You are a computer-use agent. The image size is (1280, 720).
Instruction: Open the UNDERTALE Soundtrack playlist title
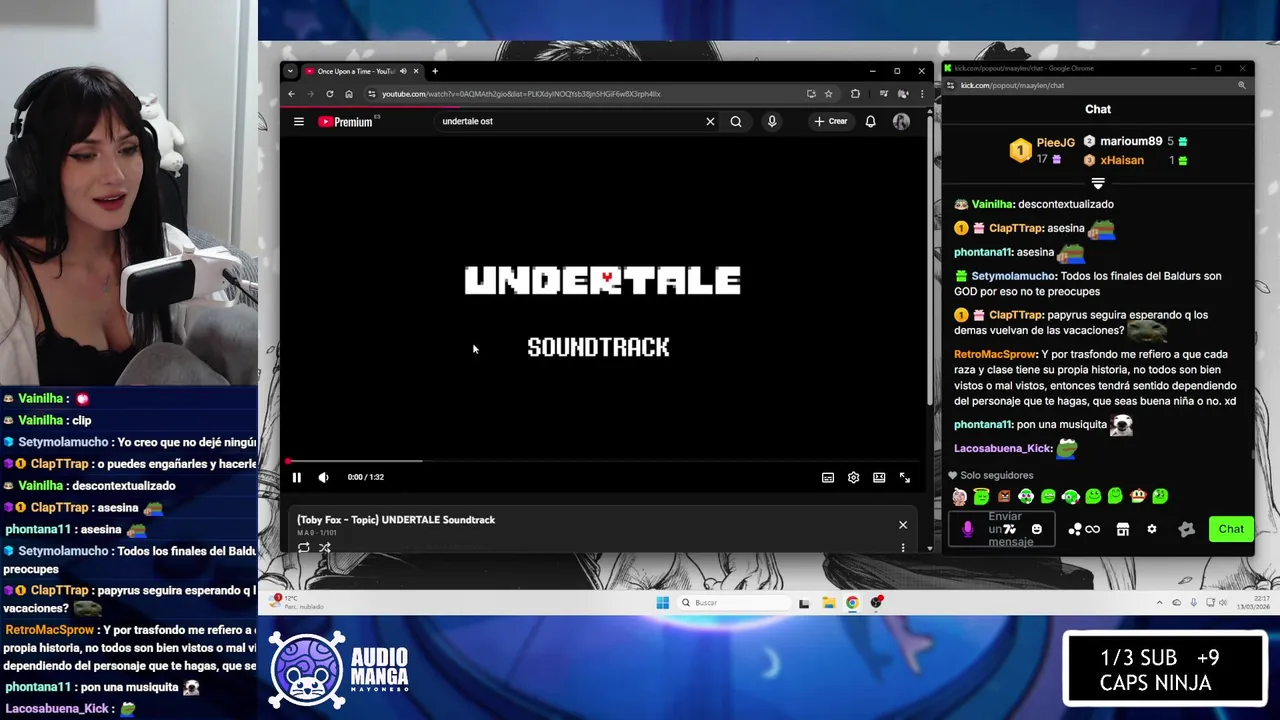pos(396,520)
